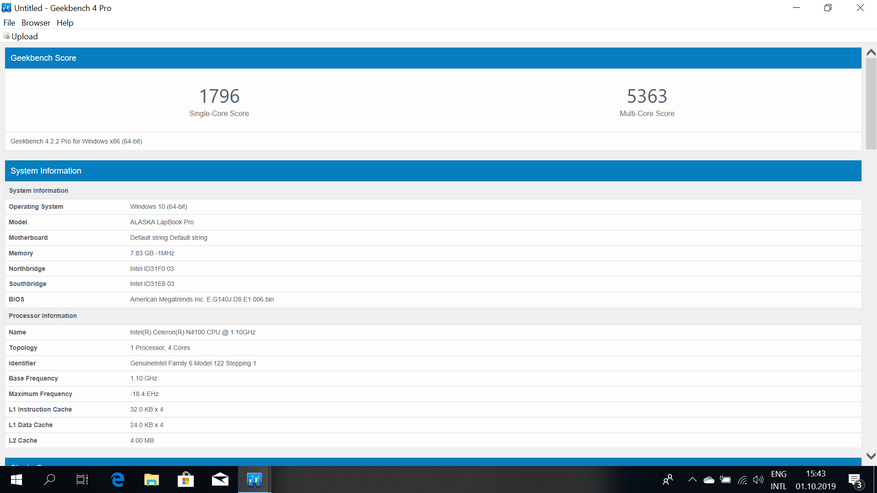
Task: Select the System Information blue header
Action: [x=433, y=171]
